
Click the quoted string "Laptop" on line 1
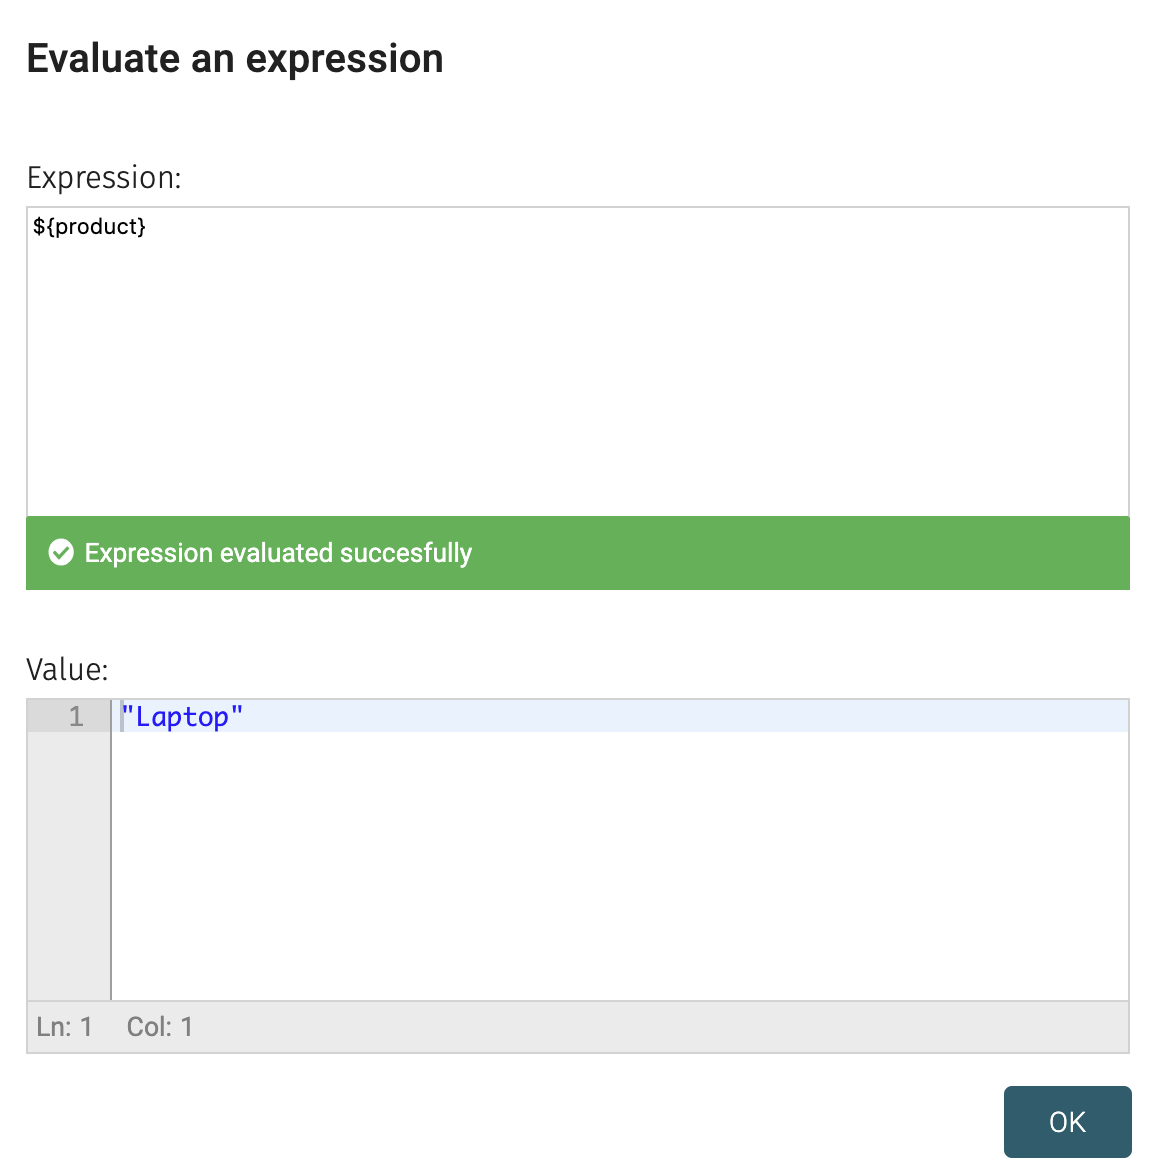click(x=182, y=716)
